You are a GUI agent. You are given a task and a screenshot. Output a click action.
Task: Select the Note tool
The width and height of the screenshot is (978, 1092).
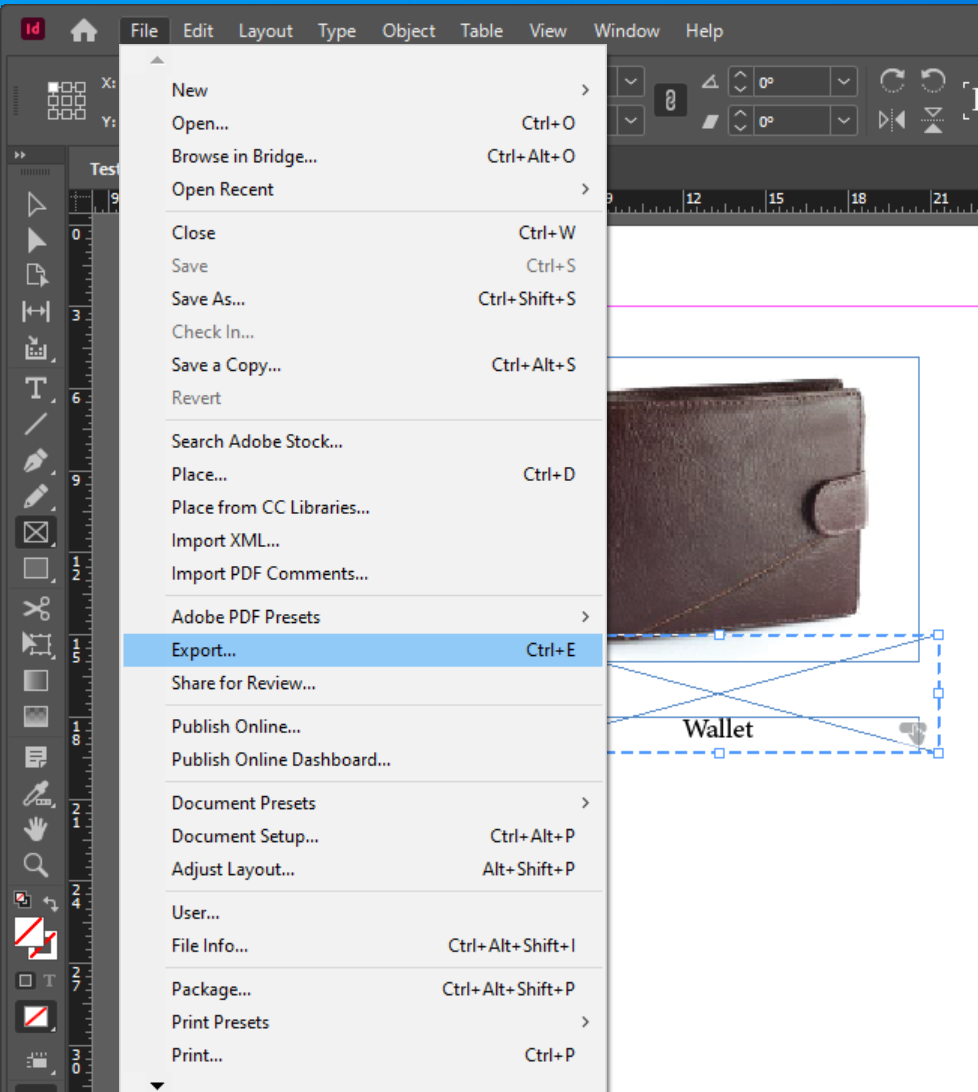[36, 757]
